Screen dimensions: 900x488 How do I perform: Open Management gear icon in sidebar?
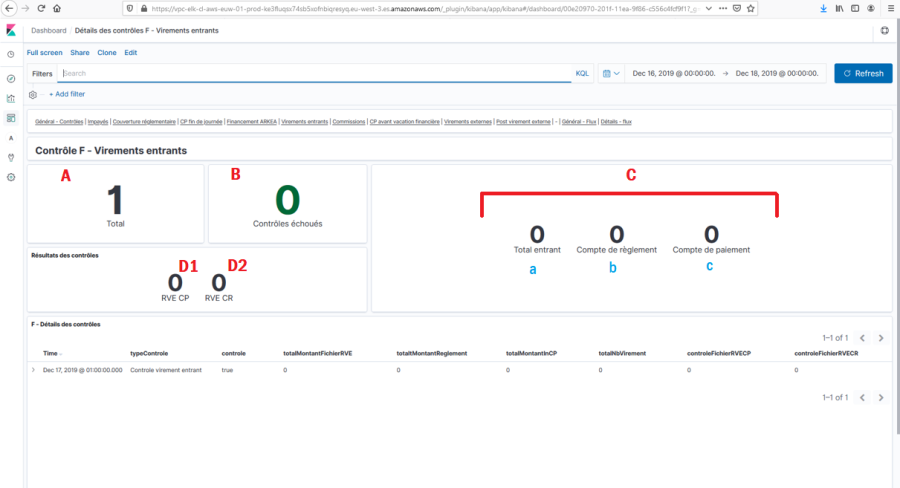tap(11, 177)
